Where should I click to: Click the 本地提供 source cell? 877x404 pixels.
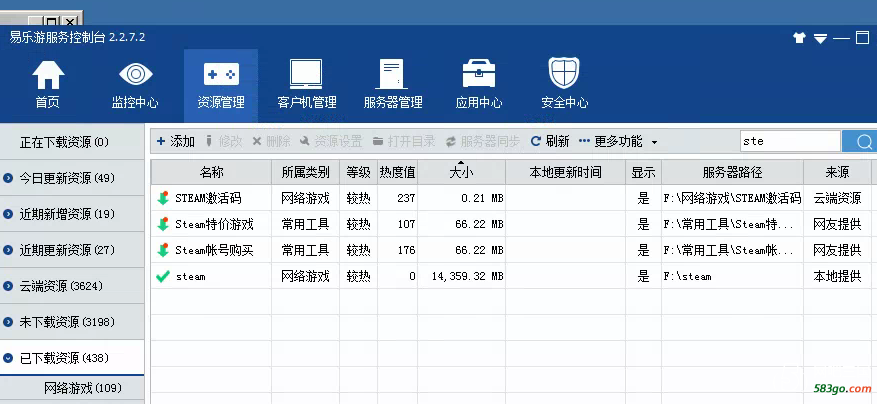click(837, 276)
